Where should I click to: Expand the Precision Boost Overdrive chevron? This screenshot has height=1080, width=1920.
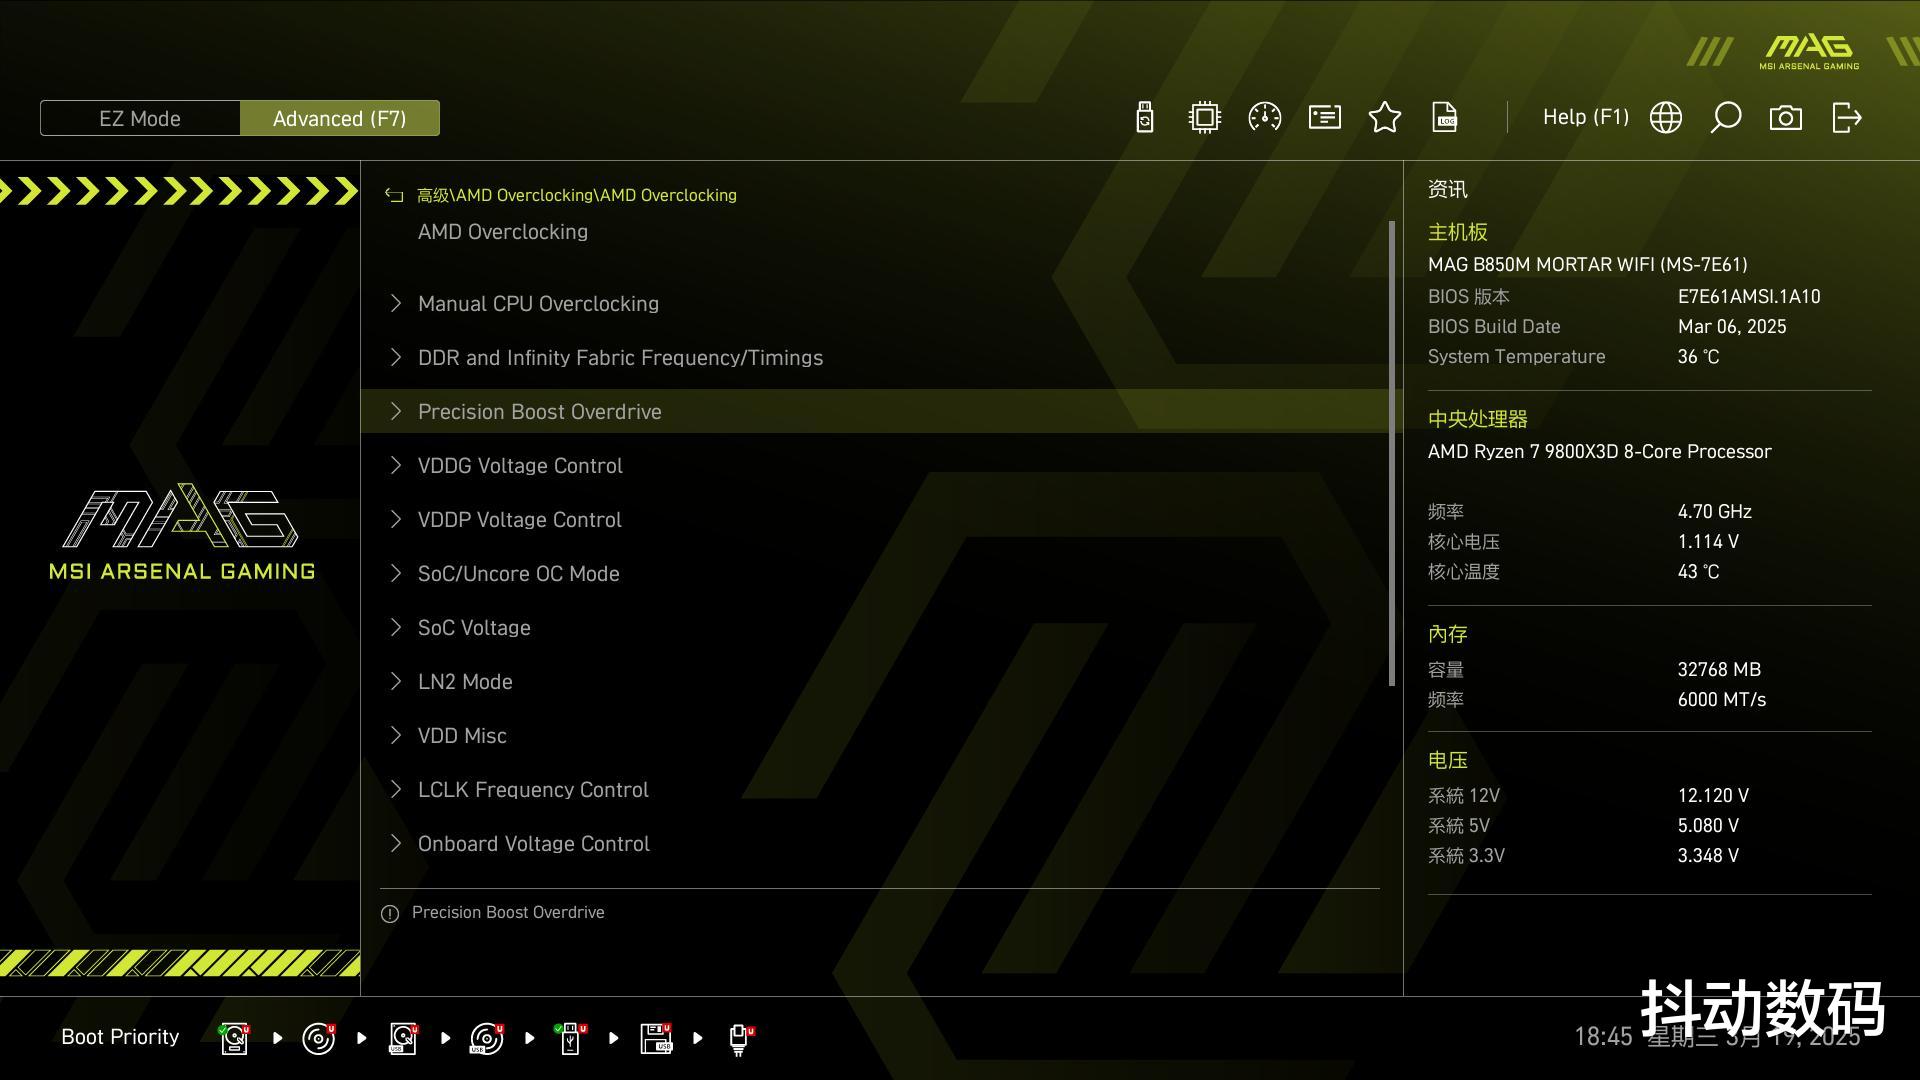(396, 411)
